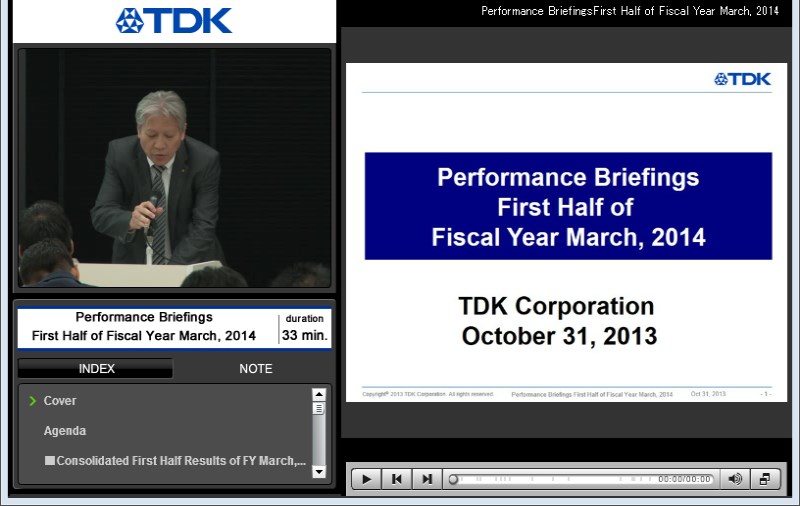Click the speaker video frame

pyautogui.click(x=174, y=168)
